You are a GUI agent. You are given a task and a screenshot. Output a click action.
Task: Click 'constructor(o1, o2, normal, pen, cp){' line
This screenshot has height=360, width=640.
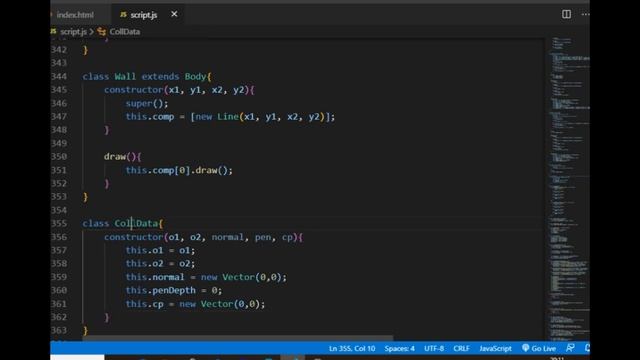click(x=203, y=237)
